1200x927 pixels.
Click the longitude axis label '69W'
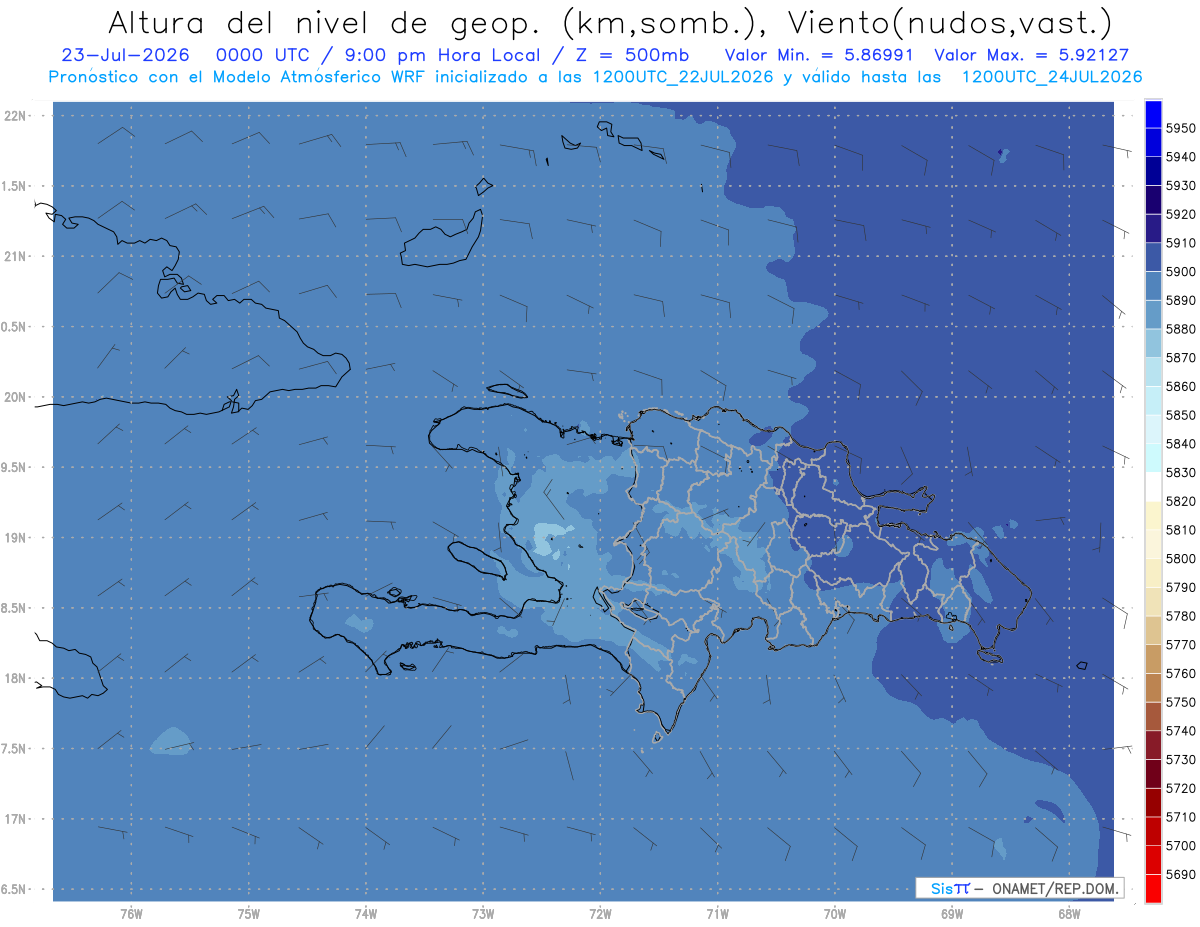[952, 914]
